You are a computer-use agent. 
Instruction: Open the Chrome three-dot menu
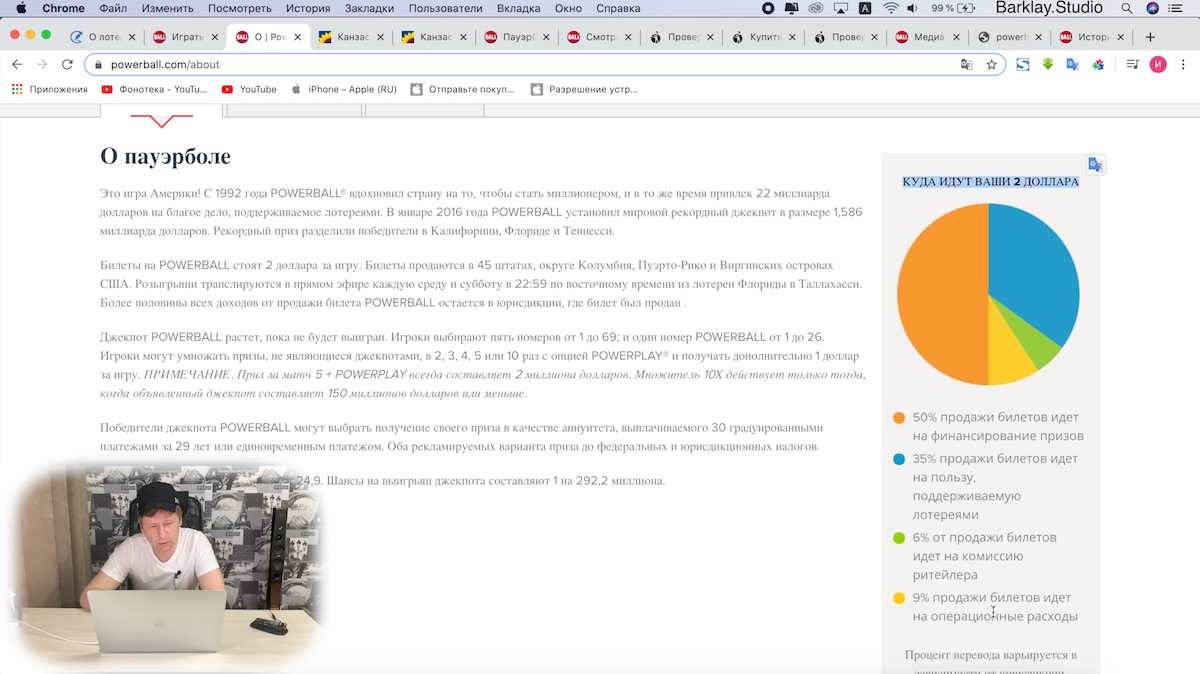(1184, 64)
